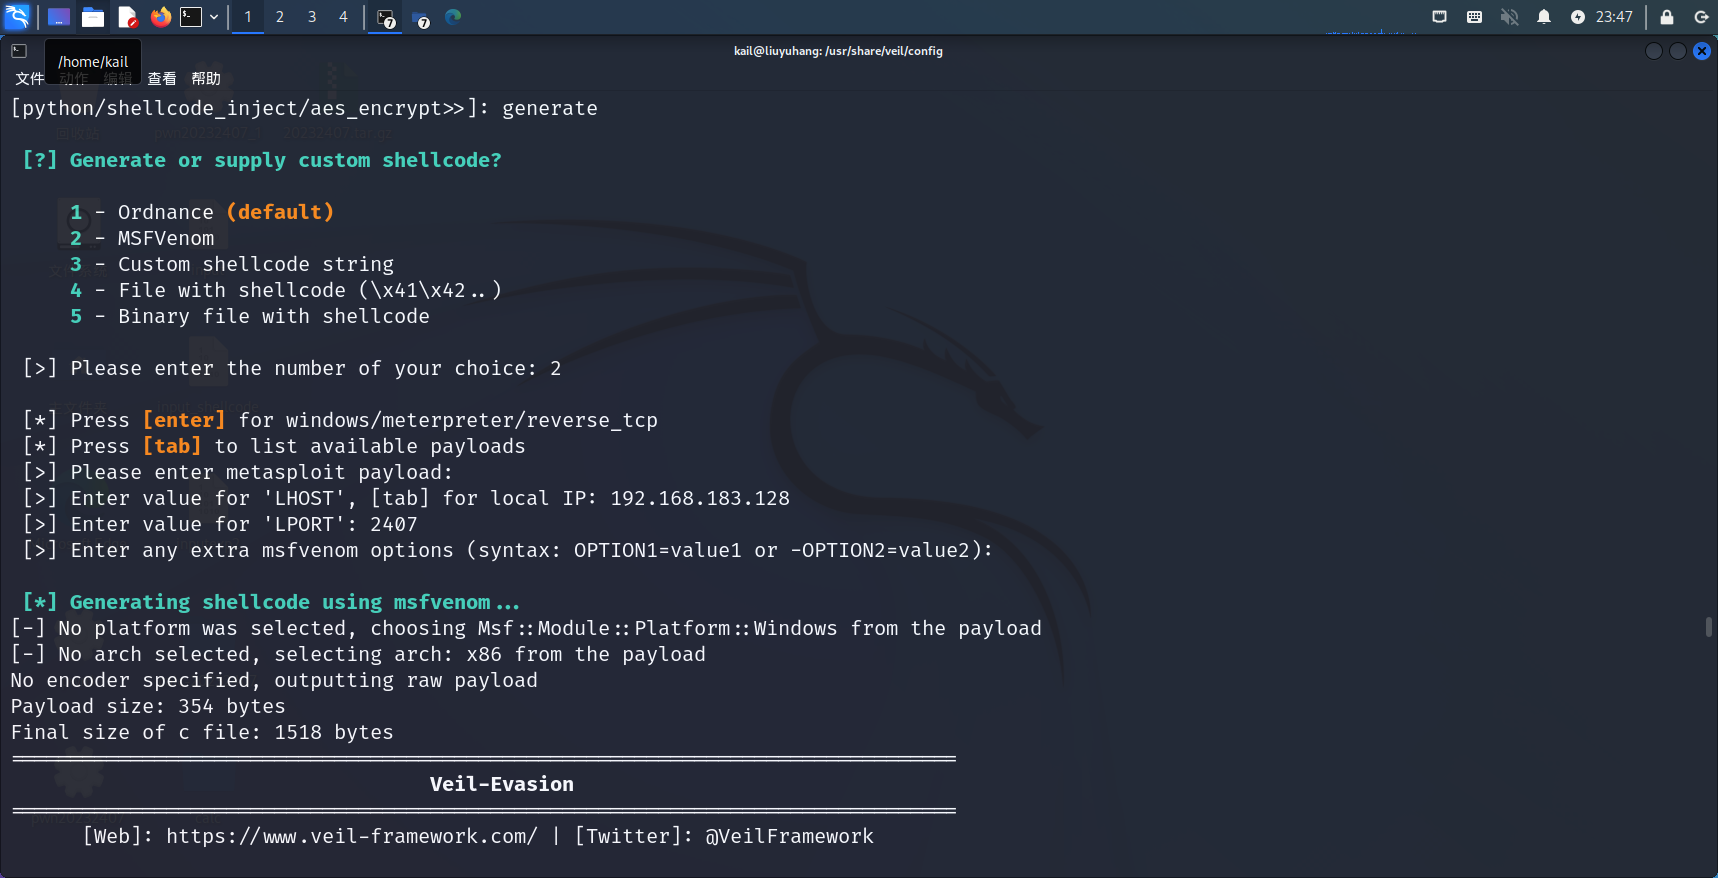Viewport: 1718px width, 878px height.
Task: Launch the text editor panel icon
Action: click(127, 17)
